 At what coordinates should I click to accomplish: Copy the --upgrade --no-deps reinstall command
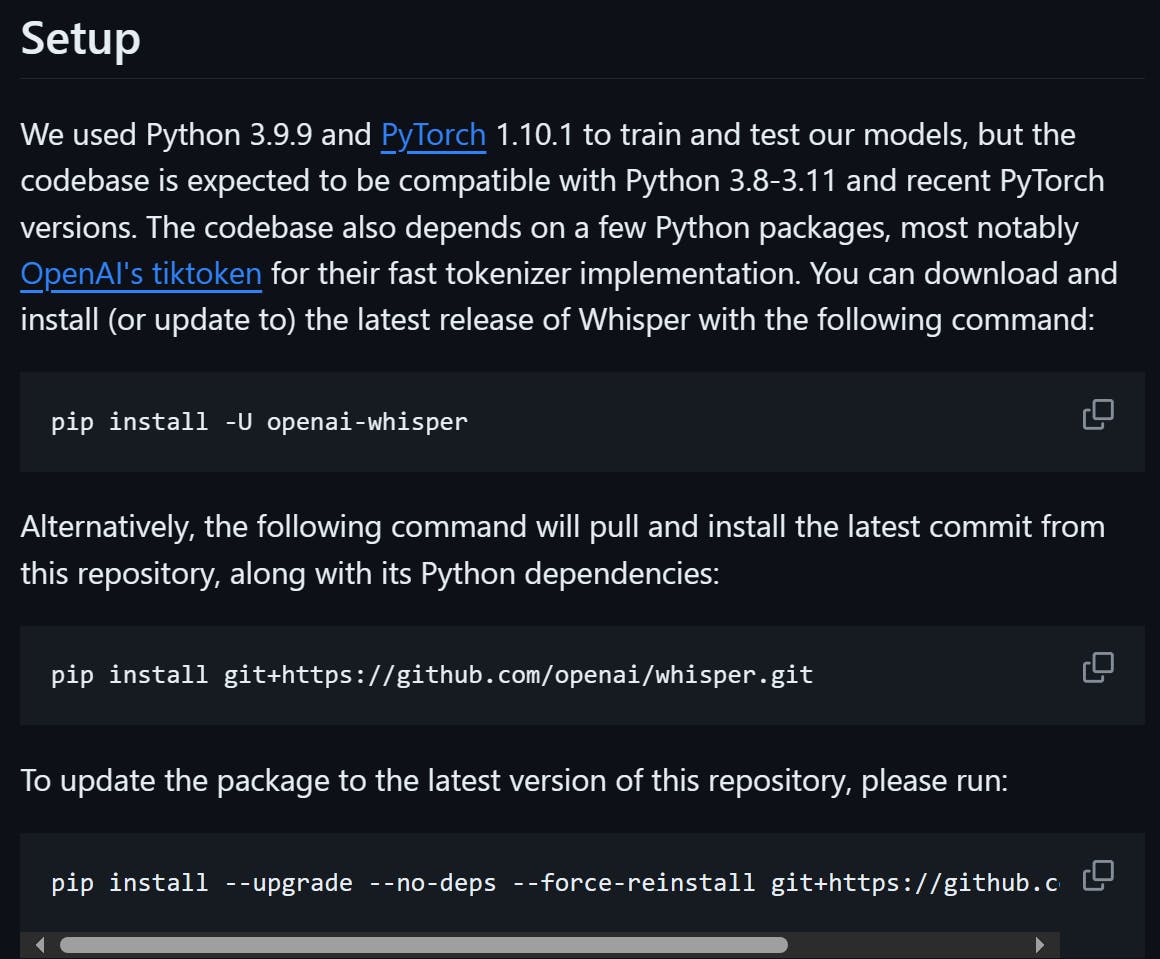click(1098, 875)
